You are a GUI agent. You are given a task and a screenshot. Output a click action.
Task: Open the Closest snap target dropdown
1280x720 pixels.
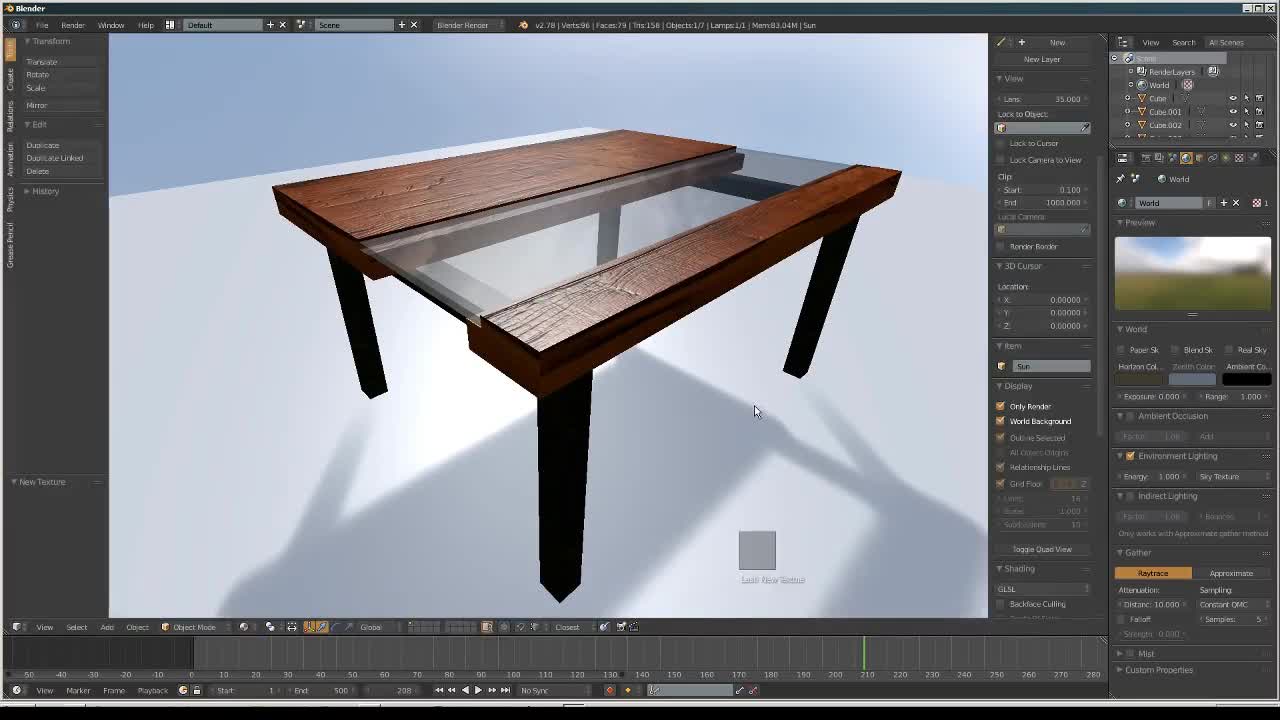571,627
